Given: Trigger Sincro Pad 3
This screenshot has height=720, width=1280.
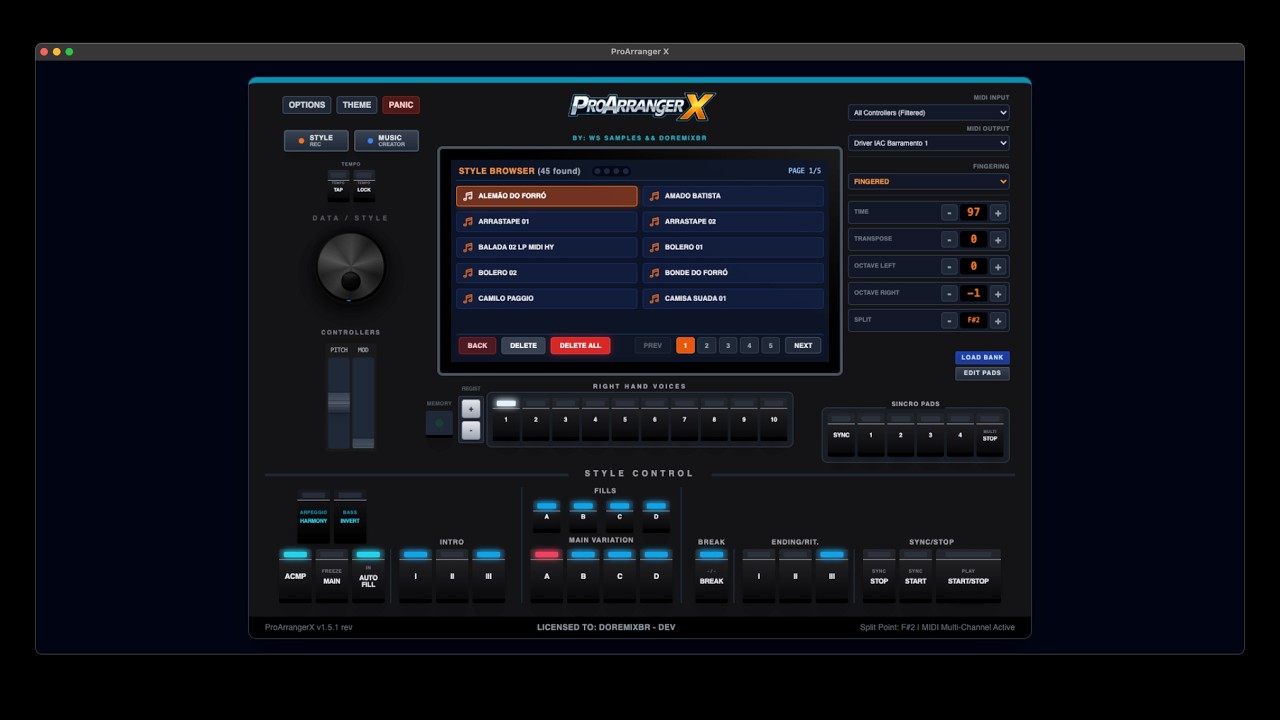Looking at the screenshot, I should pyautogui.click(x=931, y=434).
